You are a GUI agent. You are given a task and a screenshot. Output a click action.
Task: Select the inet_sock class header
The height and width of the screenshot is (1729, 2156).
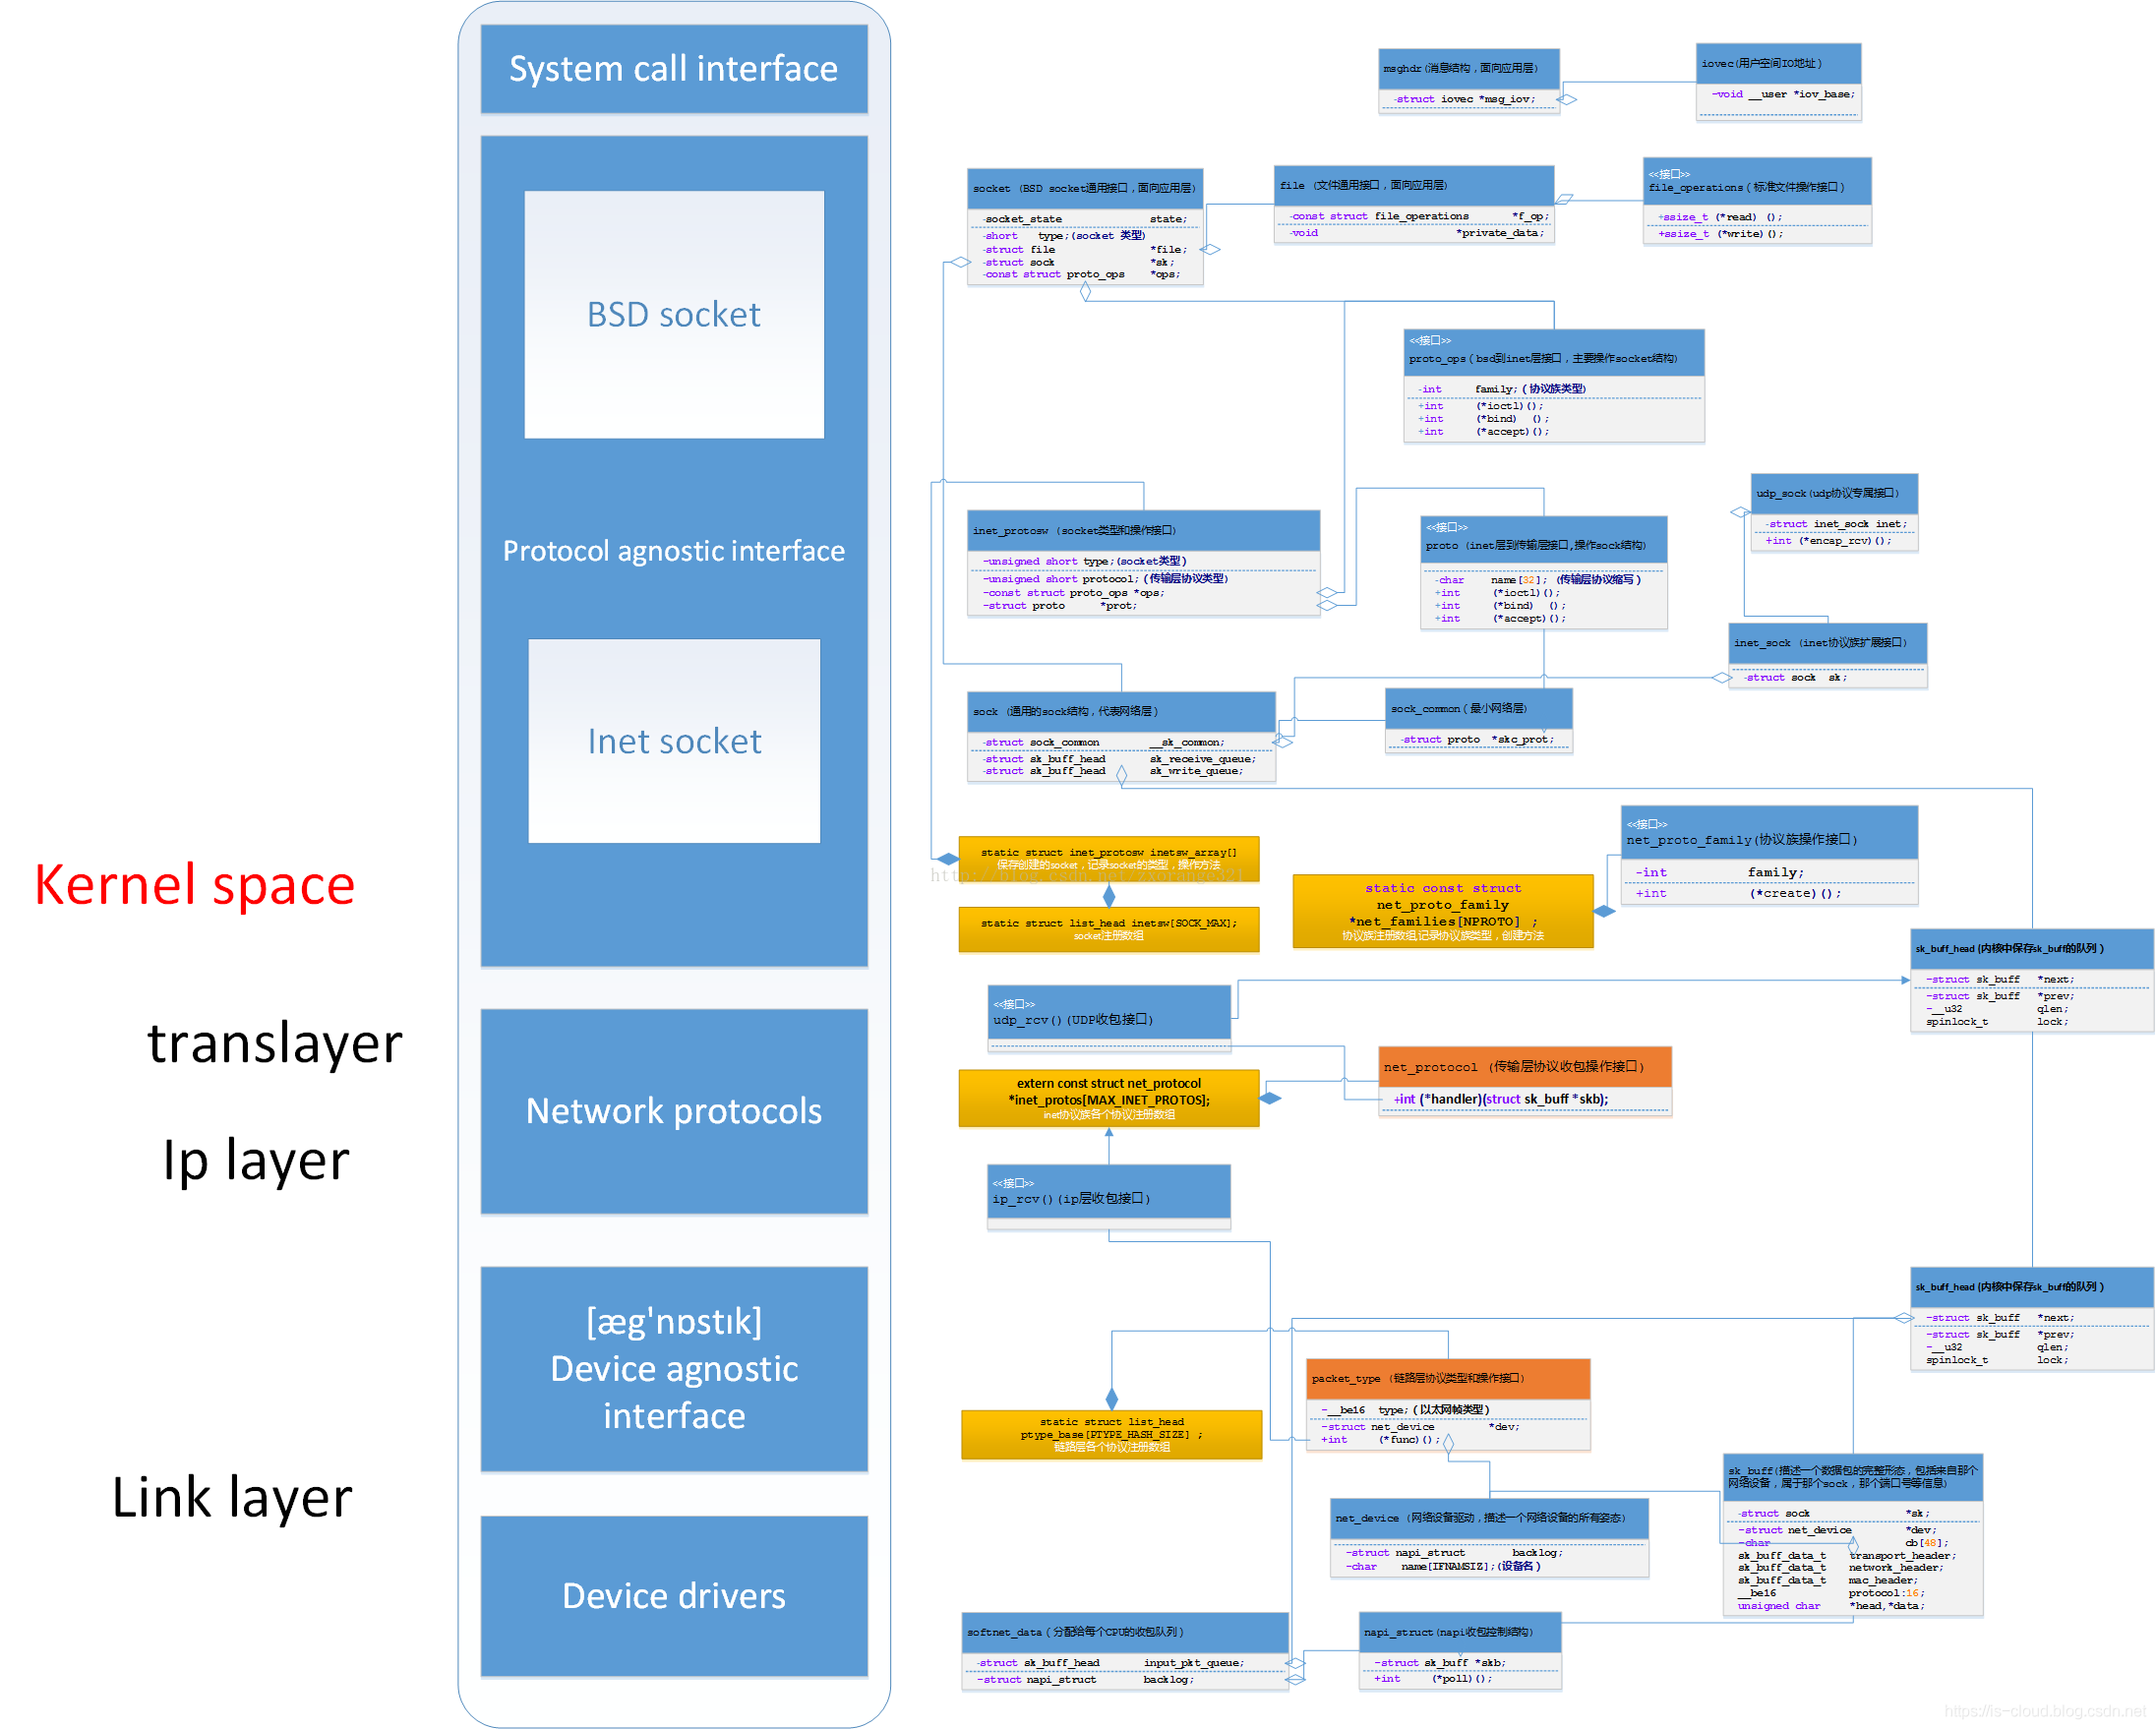click(1827, 643)
